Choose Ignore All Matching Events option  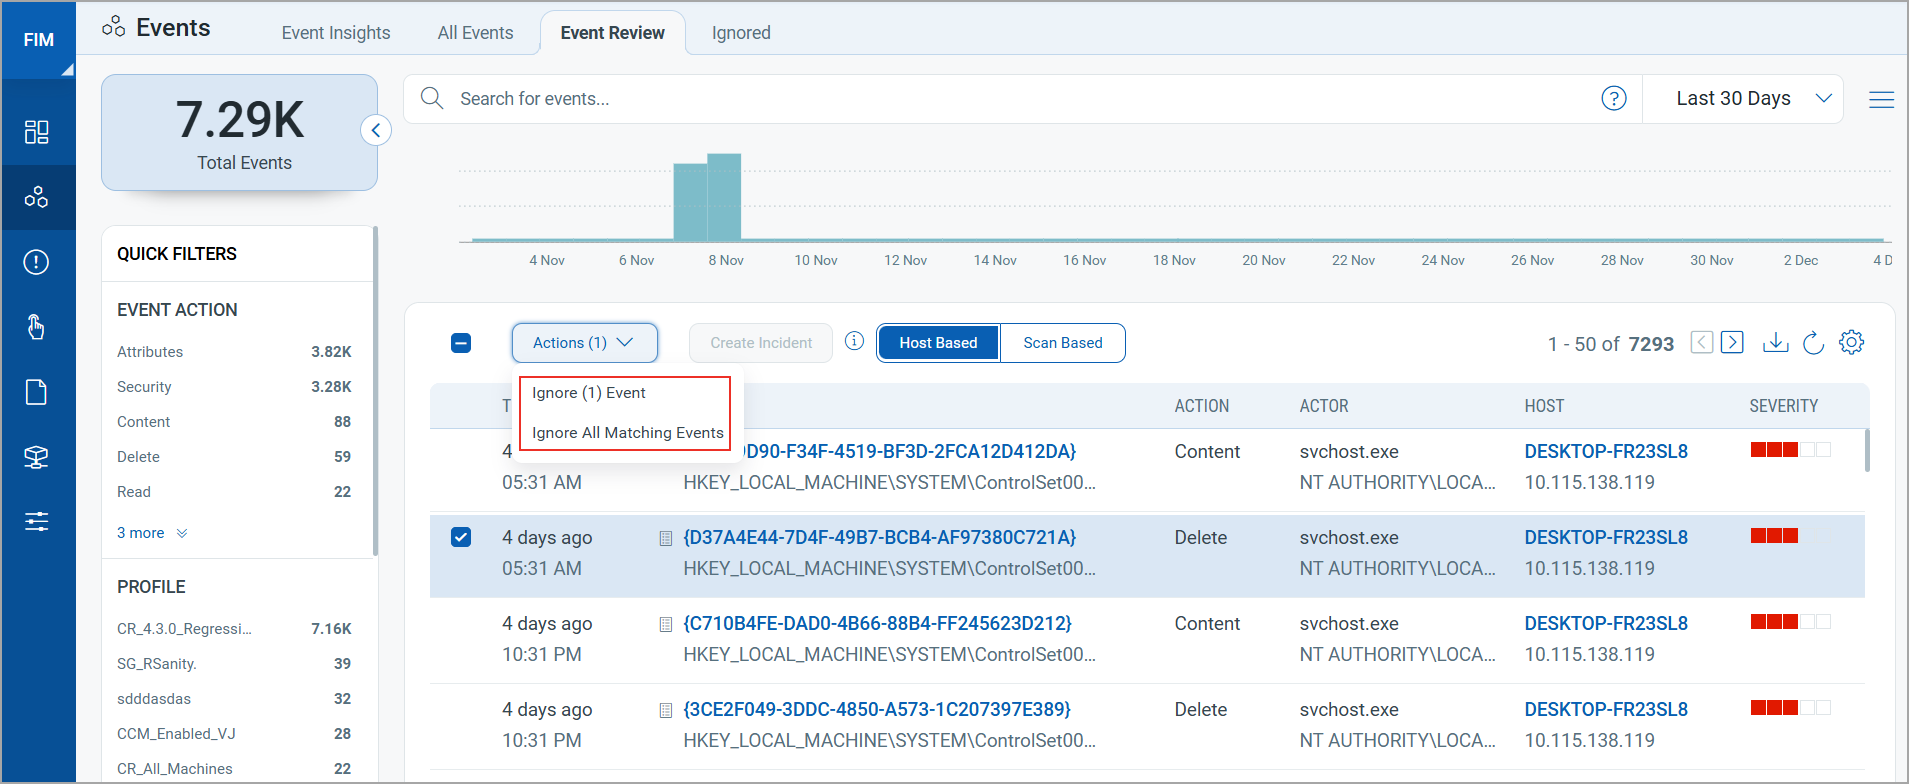coord(628,433)
